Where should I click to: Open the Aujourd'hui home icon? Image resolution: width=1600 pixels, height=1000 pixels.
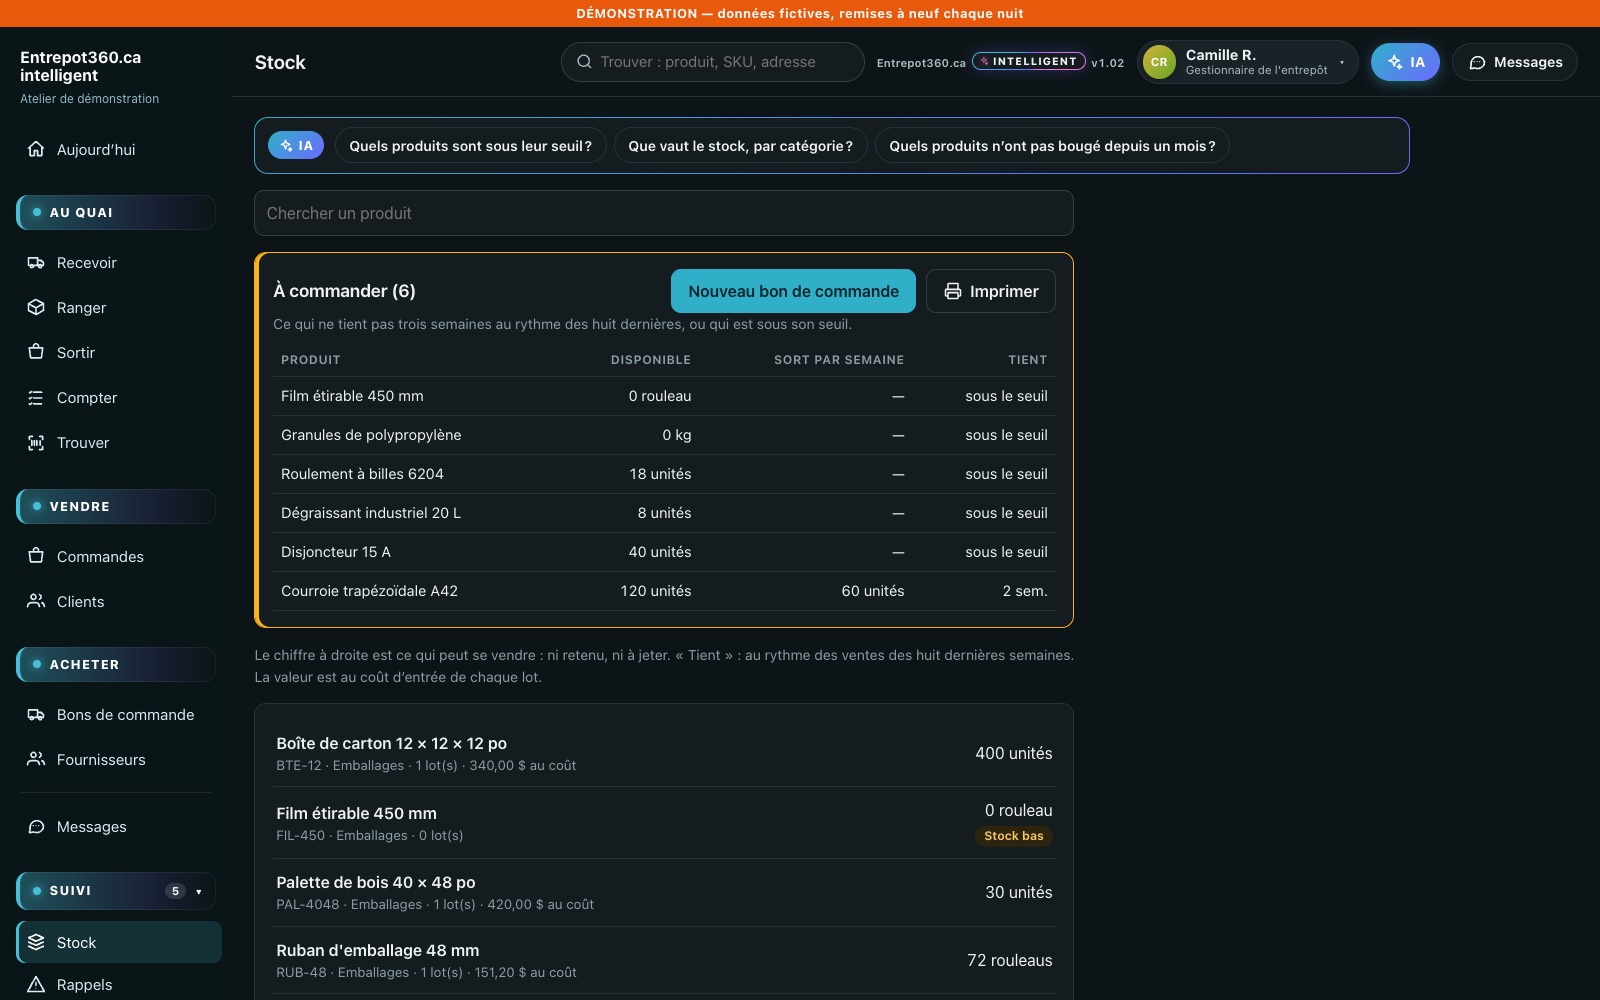click(36, 149)
